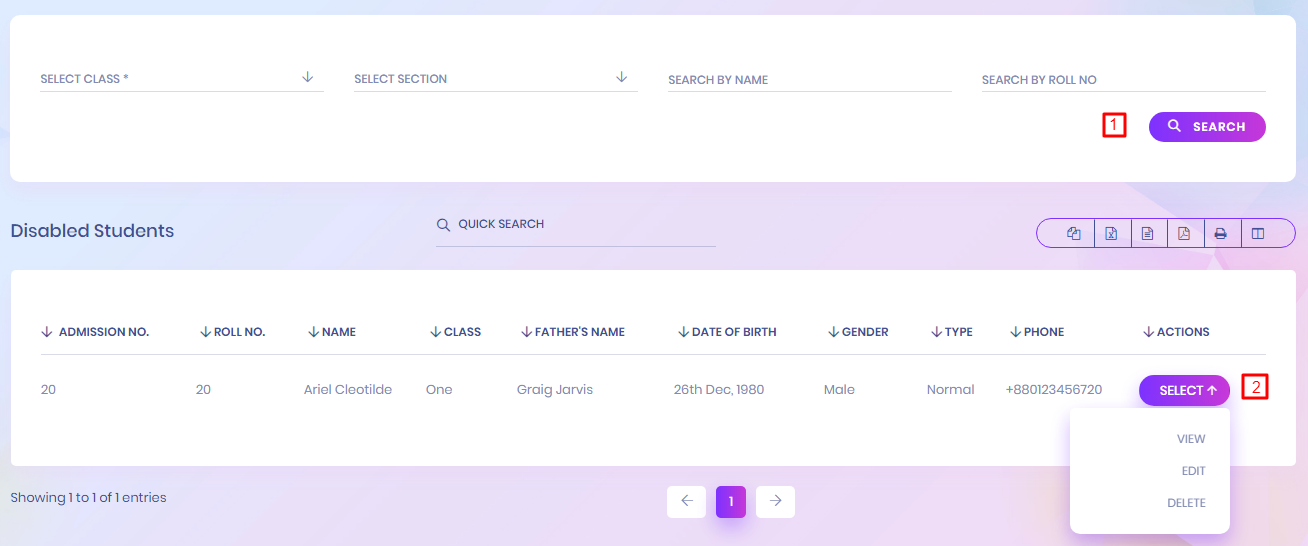Export the table to Excel
The height and width of the screenshot is (546, 1308).
(1111, 234)
